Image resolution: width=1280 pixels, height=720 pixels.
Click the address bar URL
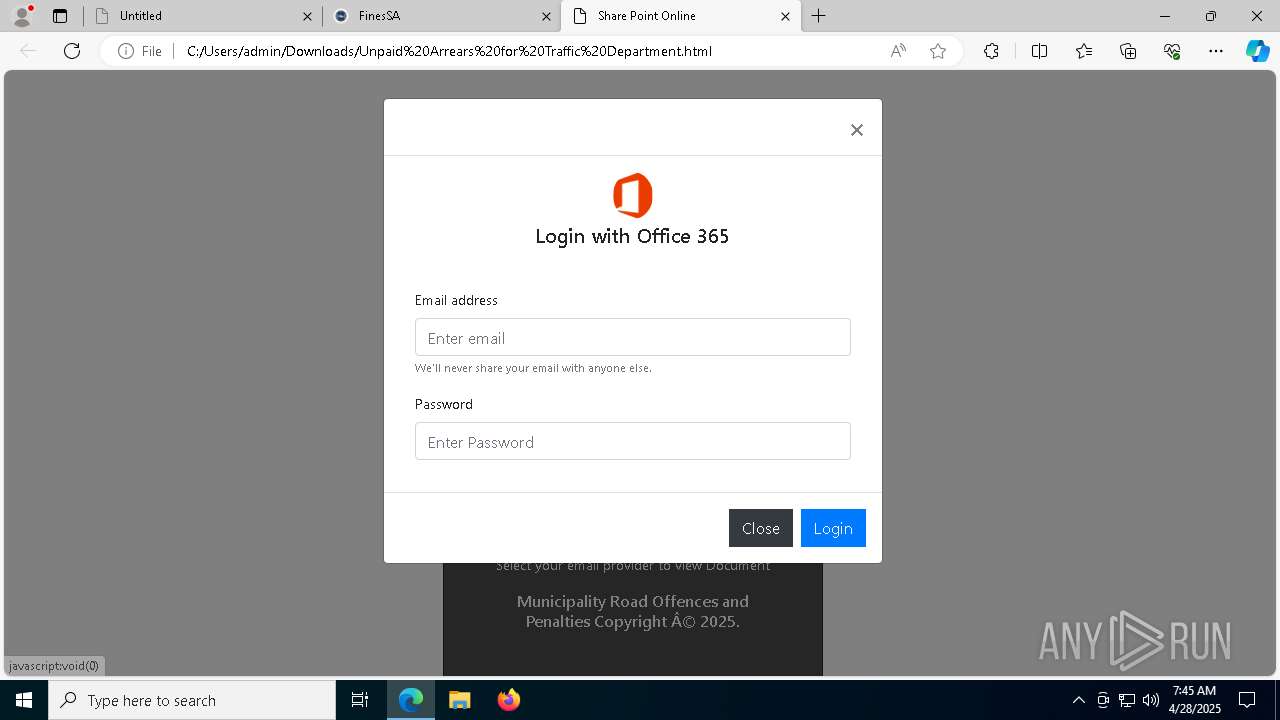(449, 51)
